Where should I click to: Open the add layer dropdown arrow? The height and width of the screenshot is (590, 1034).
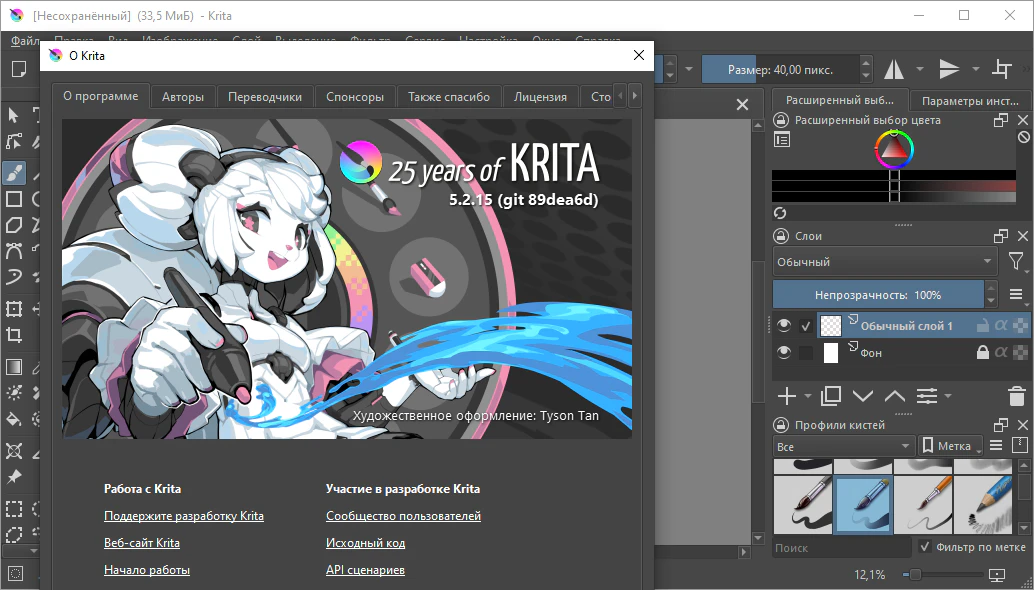point(806,397)
